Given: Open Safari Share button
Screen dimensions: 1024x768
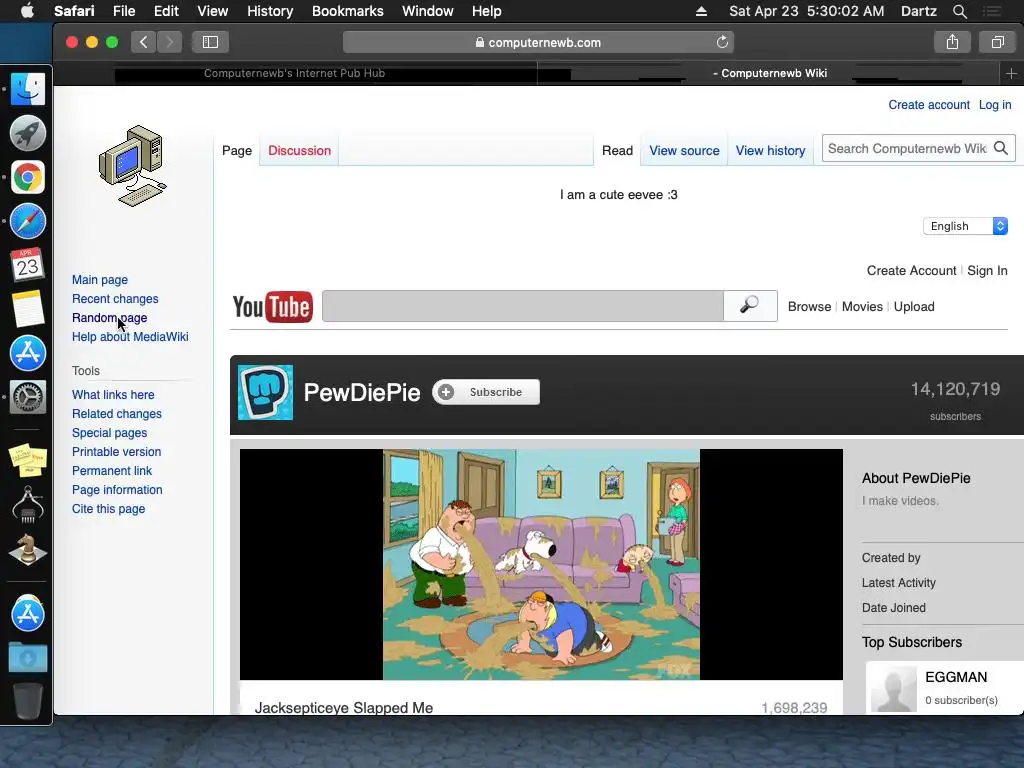Looking at the screenshot, I should click(x=952, y=42).
